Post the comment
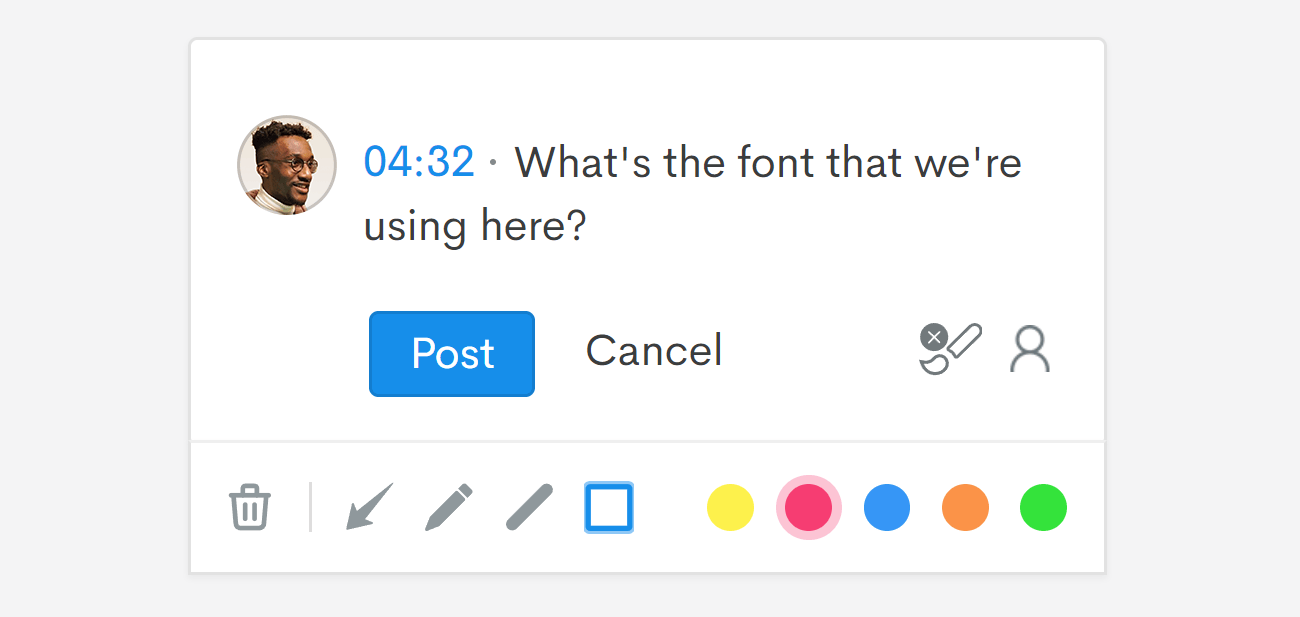Image resolution: width=1300 pixels, height=617 pixels. click(x=452, y=354)
